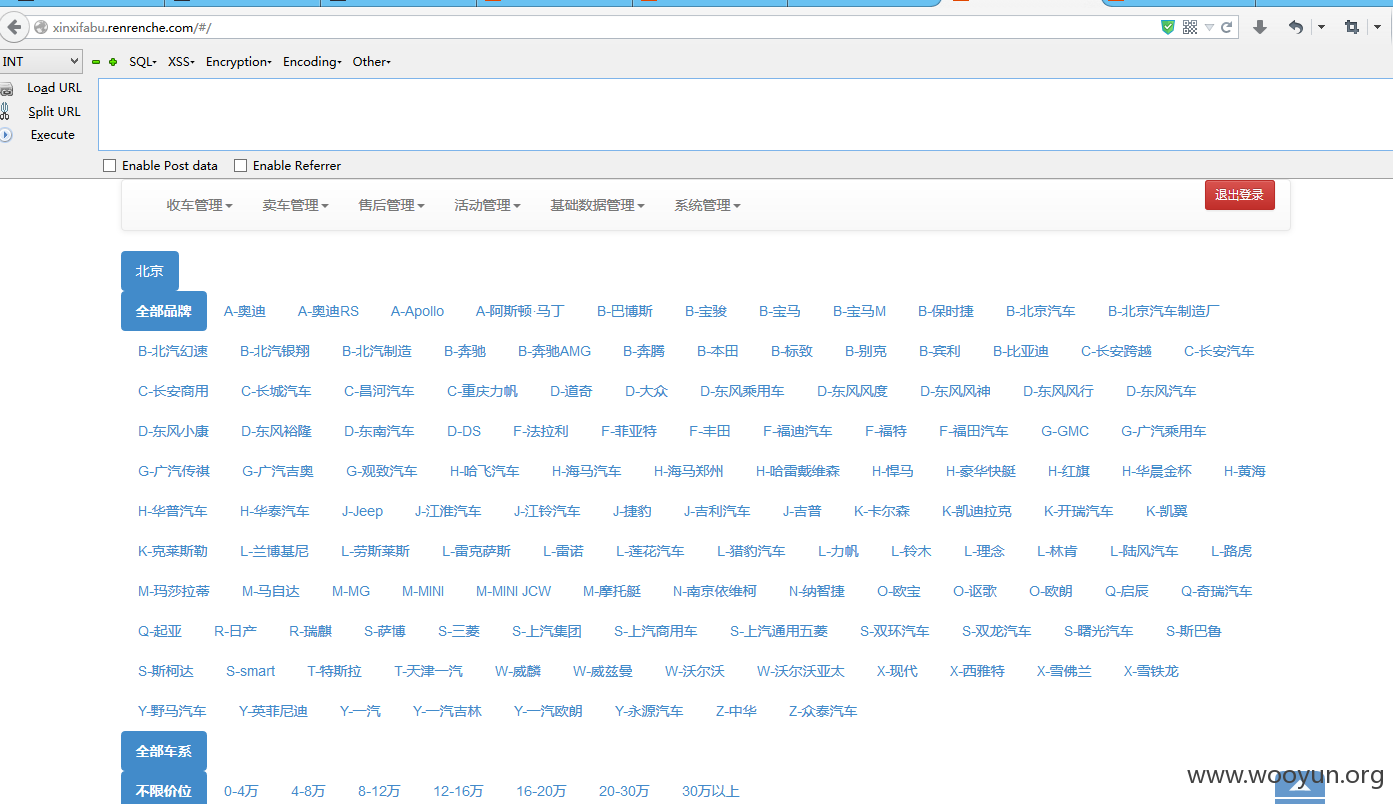Click the Split URL text button
The image size is (1393, 804).
tap(55, 112)
